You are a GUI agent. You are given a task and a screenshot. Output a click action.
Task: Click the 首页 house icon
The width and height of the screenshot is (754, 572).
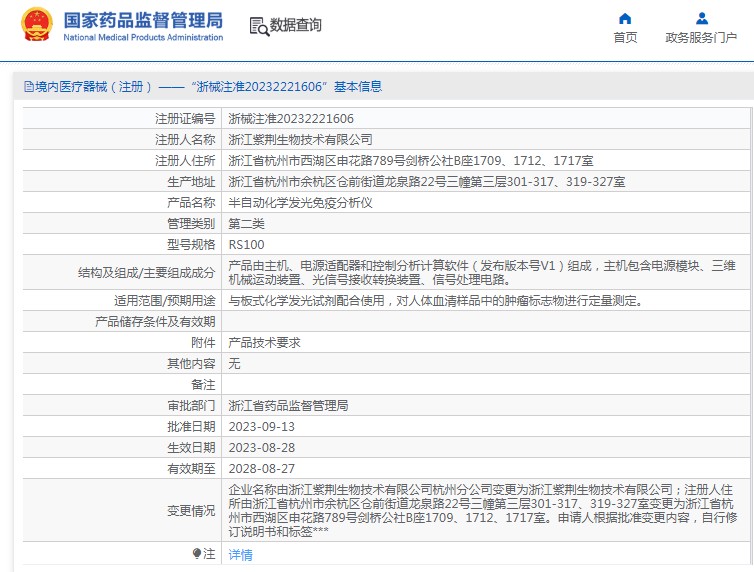[625, 18]
